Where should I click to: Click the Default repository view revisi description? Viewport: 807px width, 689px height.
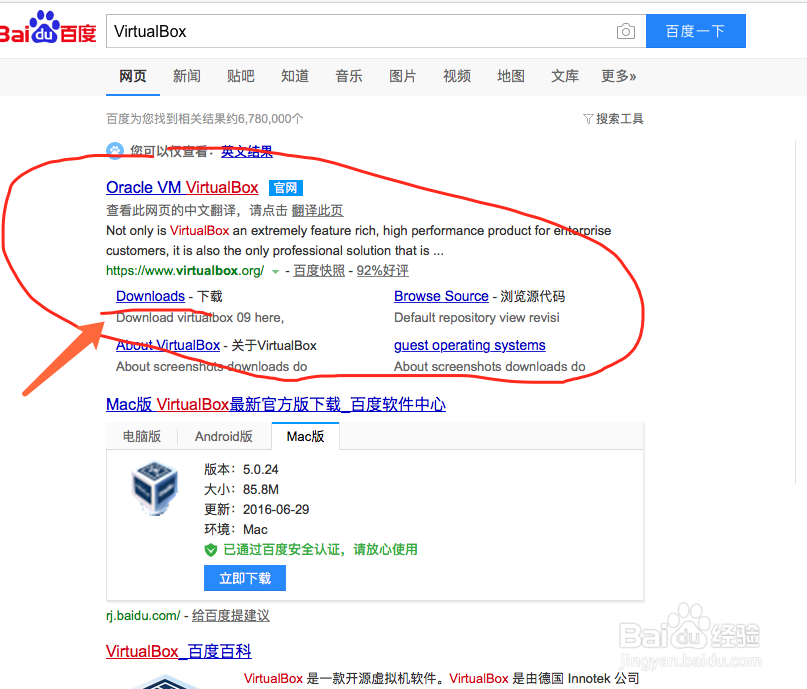(x=477, y=317)
